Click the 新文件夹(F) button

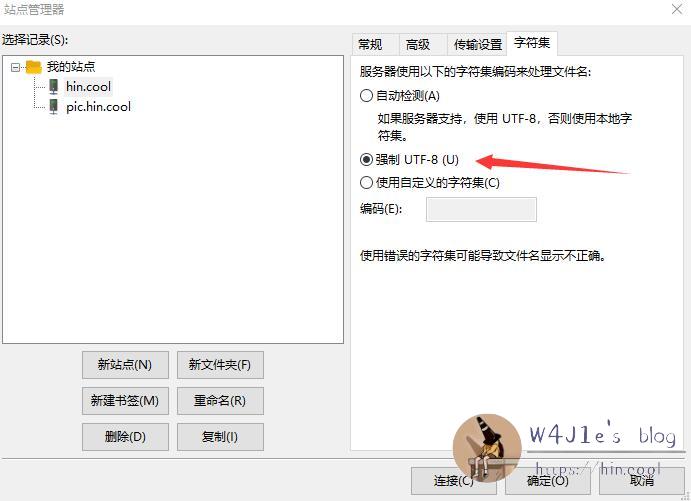(x=220, y=365)
